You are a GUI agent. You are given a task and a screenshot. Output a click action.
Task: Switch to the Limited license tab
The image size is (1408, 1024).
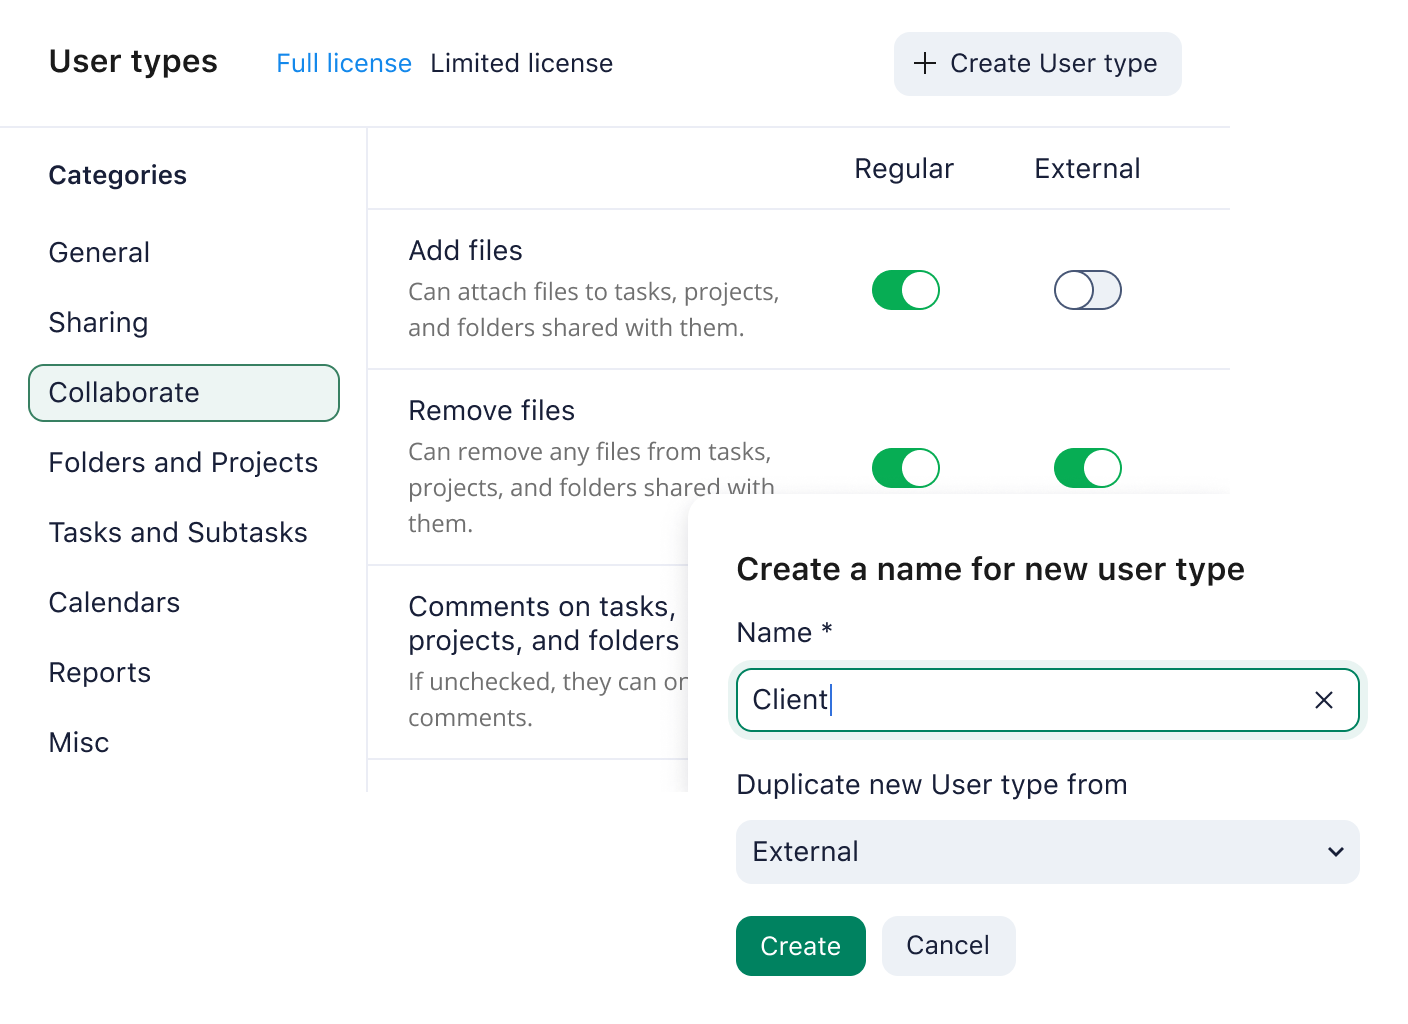click(522, 63)
